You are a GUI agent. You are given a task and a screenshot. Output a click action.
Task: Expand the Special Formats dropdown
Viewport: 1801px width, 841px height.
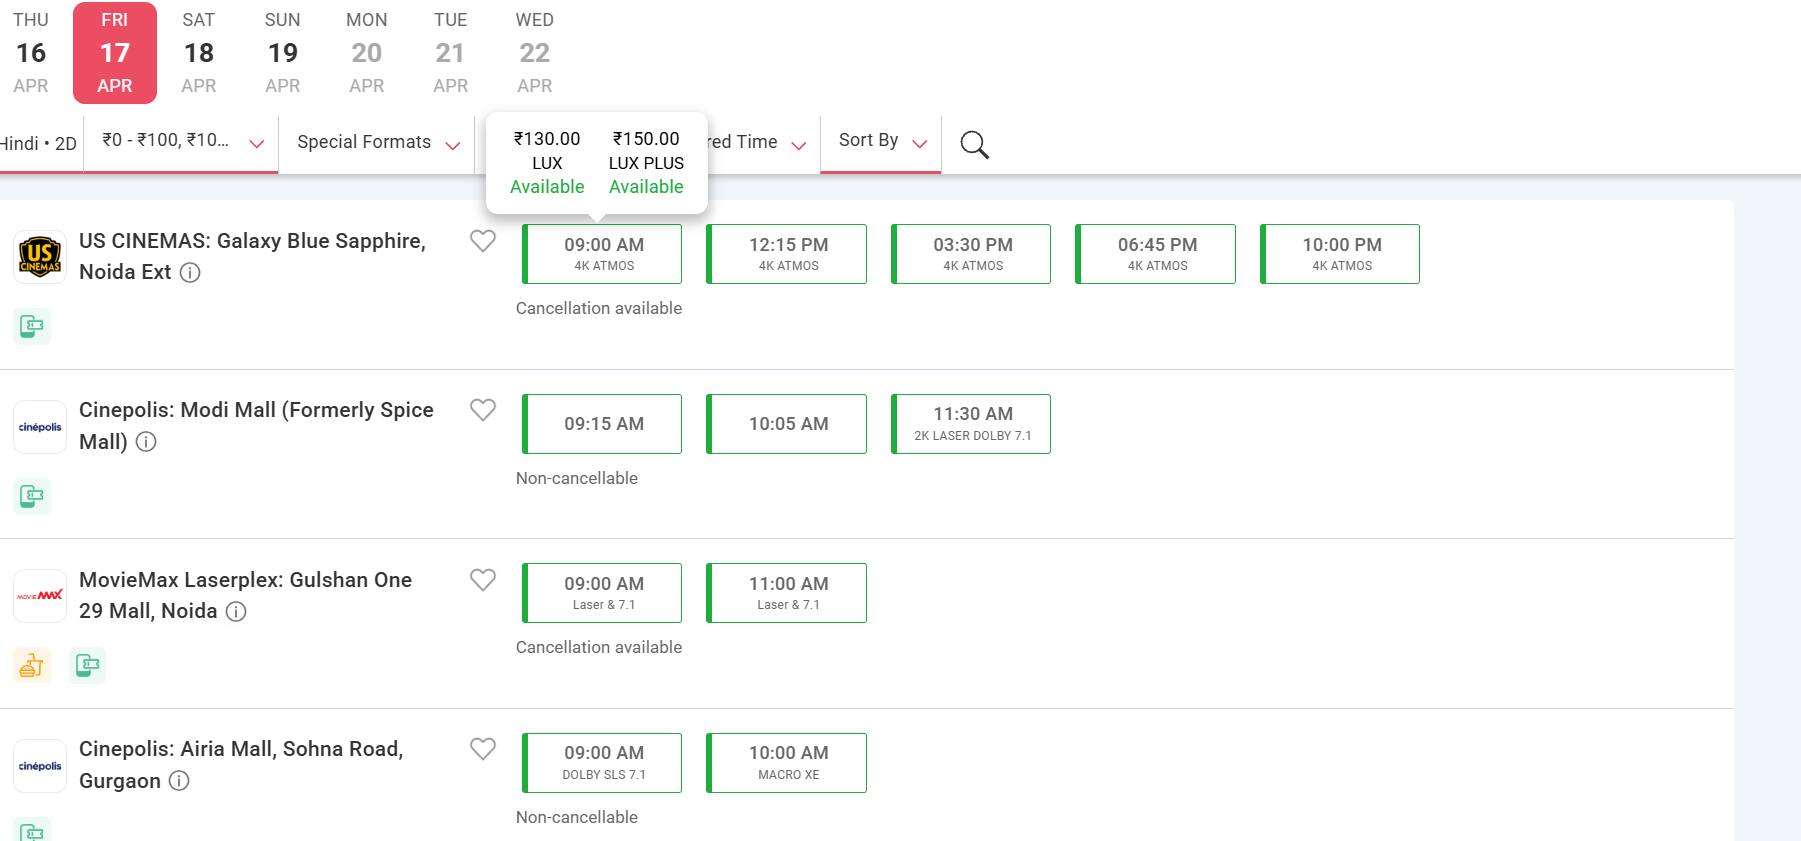click(378, 142)
